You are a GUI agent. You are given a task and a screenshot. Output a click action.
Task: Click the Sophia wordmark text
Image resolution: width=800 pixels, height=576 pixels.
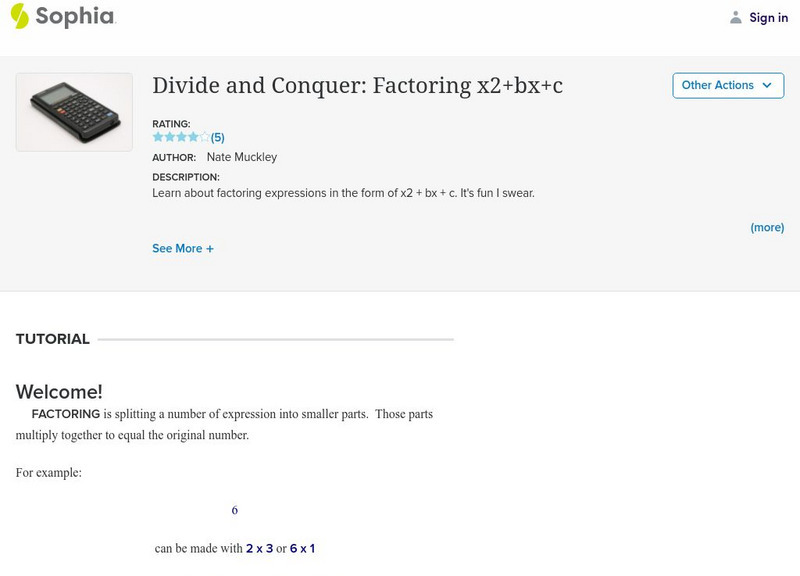pos(75,16)
